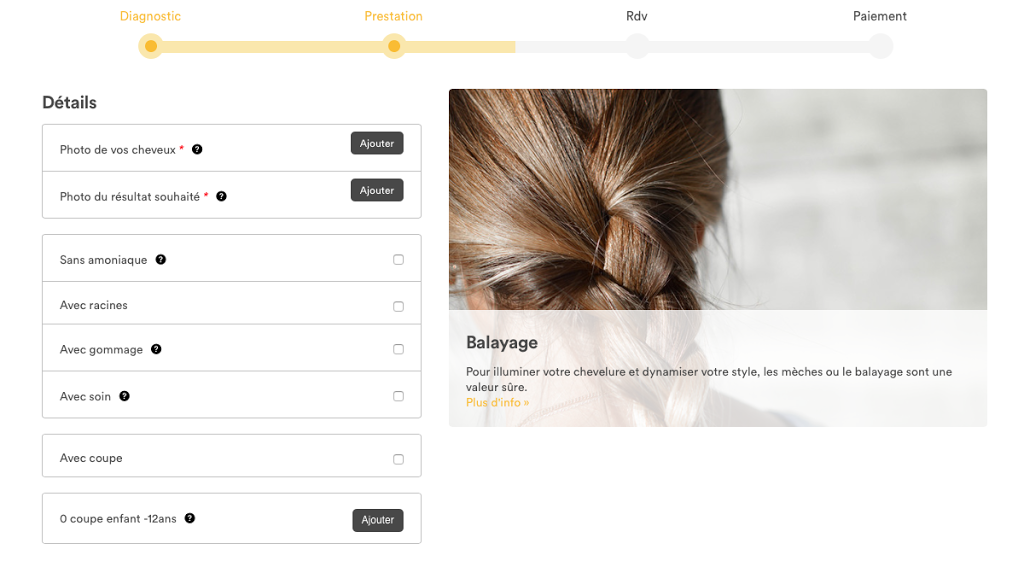Click the Balayage hair photo
This screenshot has width=1024, height=561.
click(717, 200)
